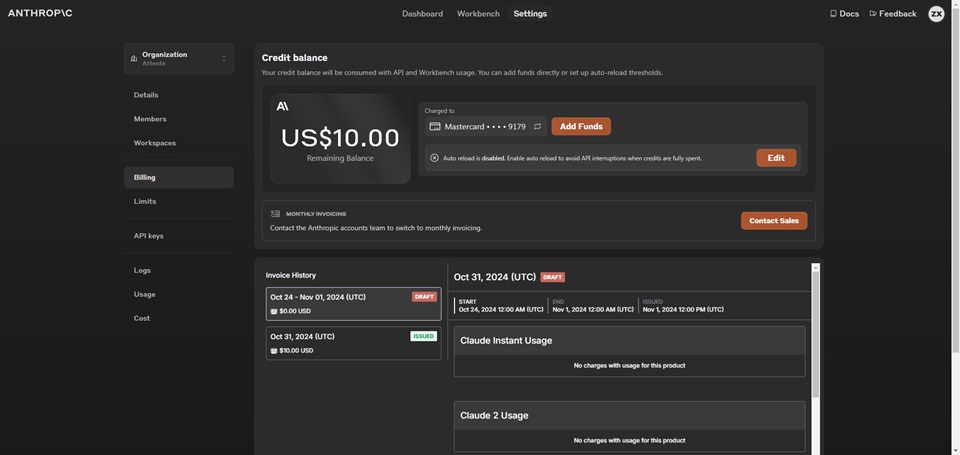The height and width of the screenshot is (455, 960).
Task: Click the Invoice History heading
Action: pos(291,276)
